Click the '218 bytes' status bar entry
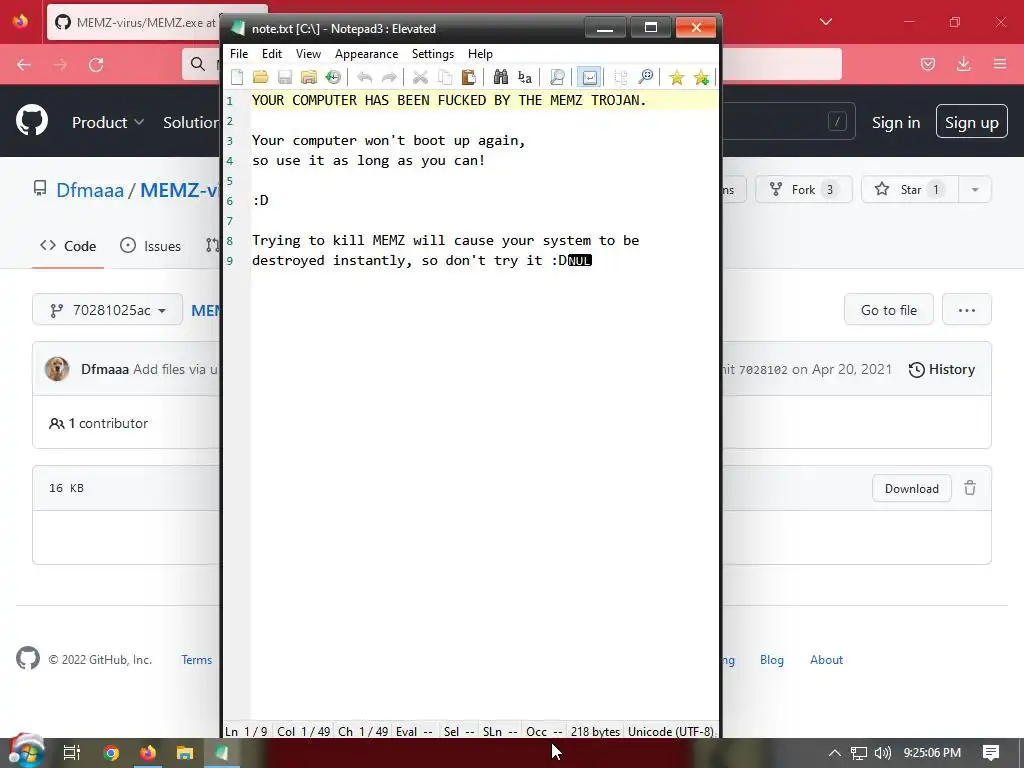Viewport: 1024px width, 768px height. click(x=595, y=731)
